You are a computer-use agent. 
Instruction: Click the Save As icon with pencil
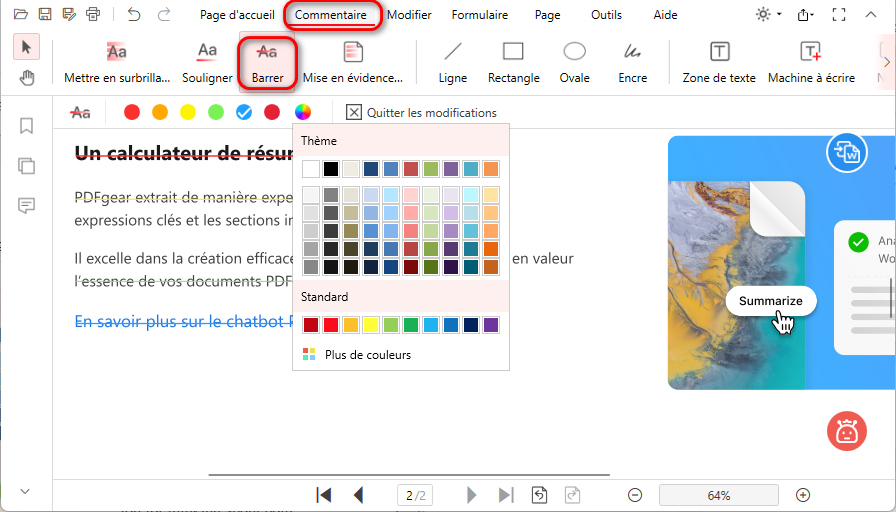point(69,14)
